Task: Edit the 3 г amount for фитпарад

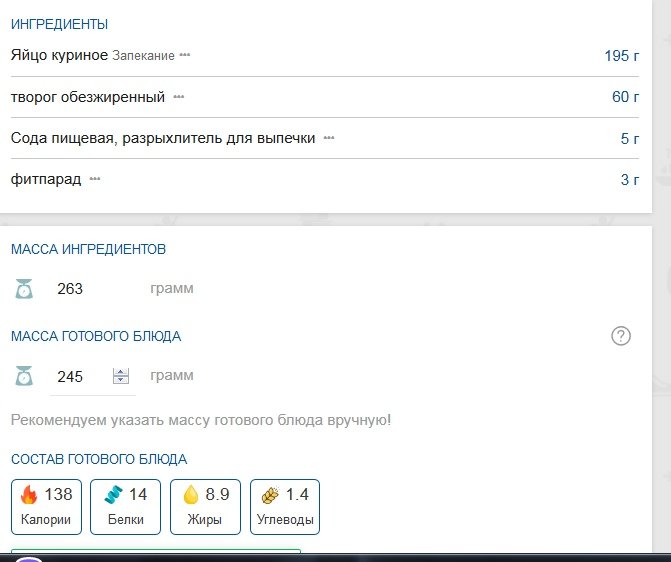Action: 629,180
